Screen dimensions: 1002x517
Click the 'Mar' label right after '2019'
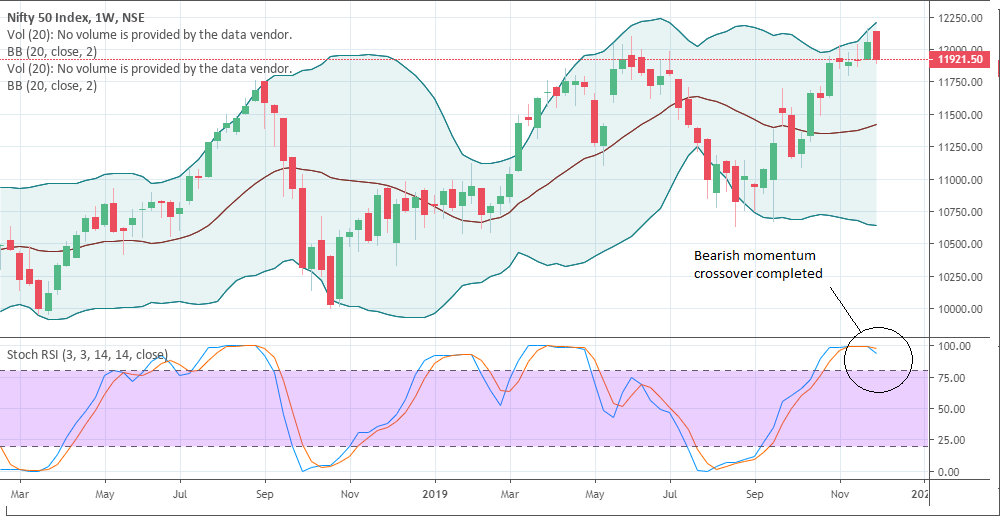pos(510,494)
